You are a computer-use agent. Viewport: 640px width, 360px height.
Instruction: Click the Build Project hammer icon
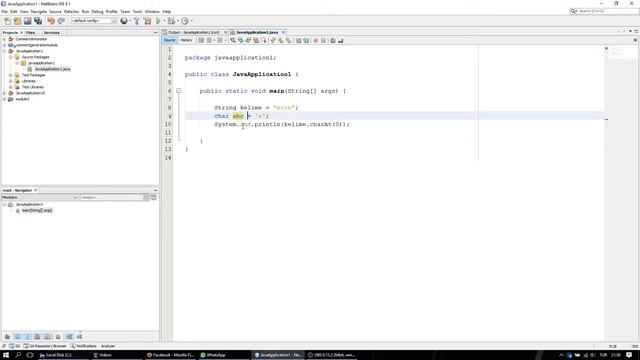click(137, 21)
